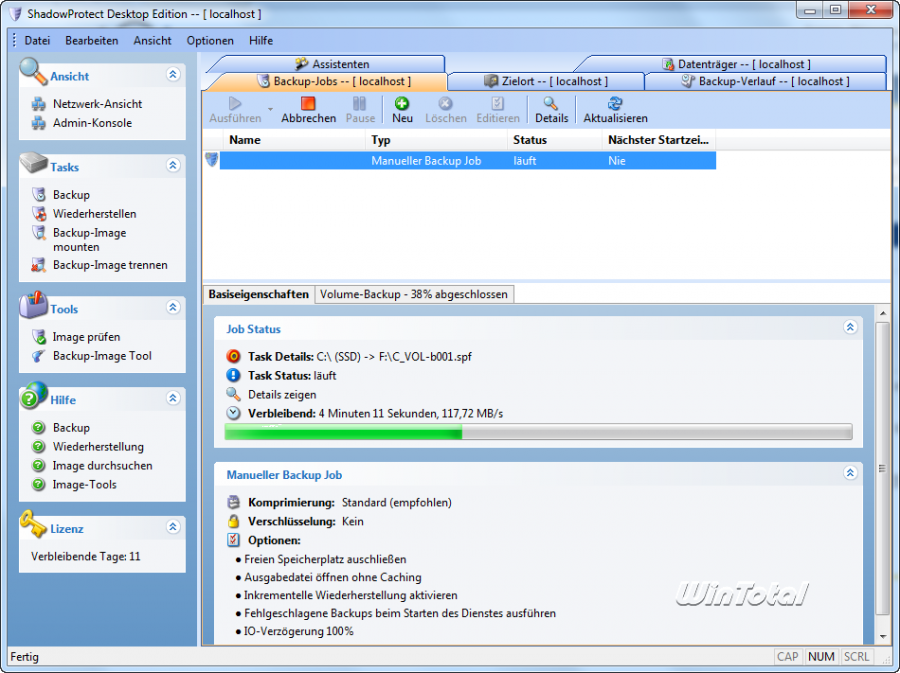Collapse the Hilfe sidebar panel
The height and width of the screenshot is (673, 900).
click(173, 398)
